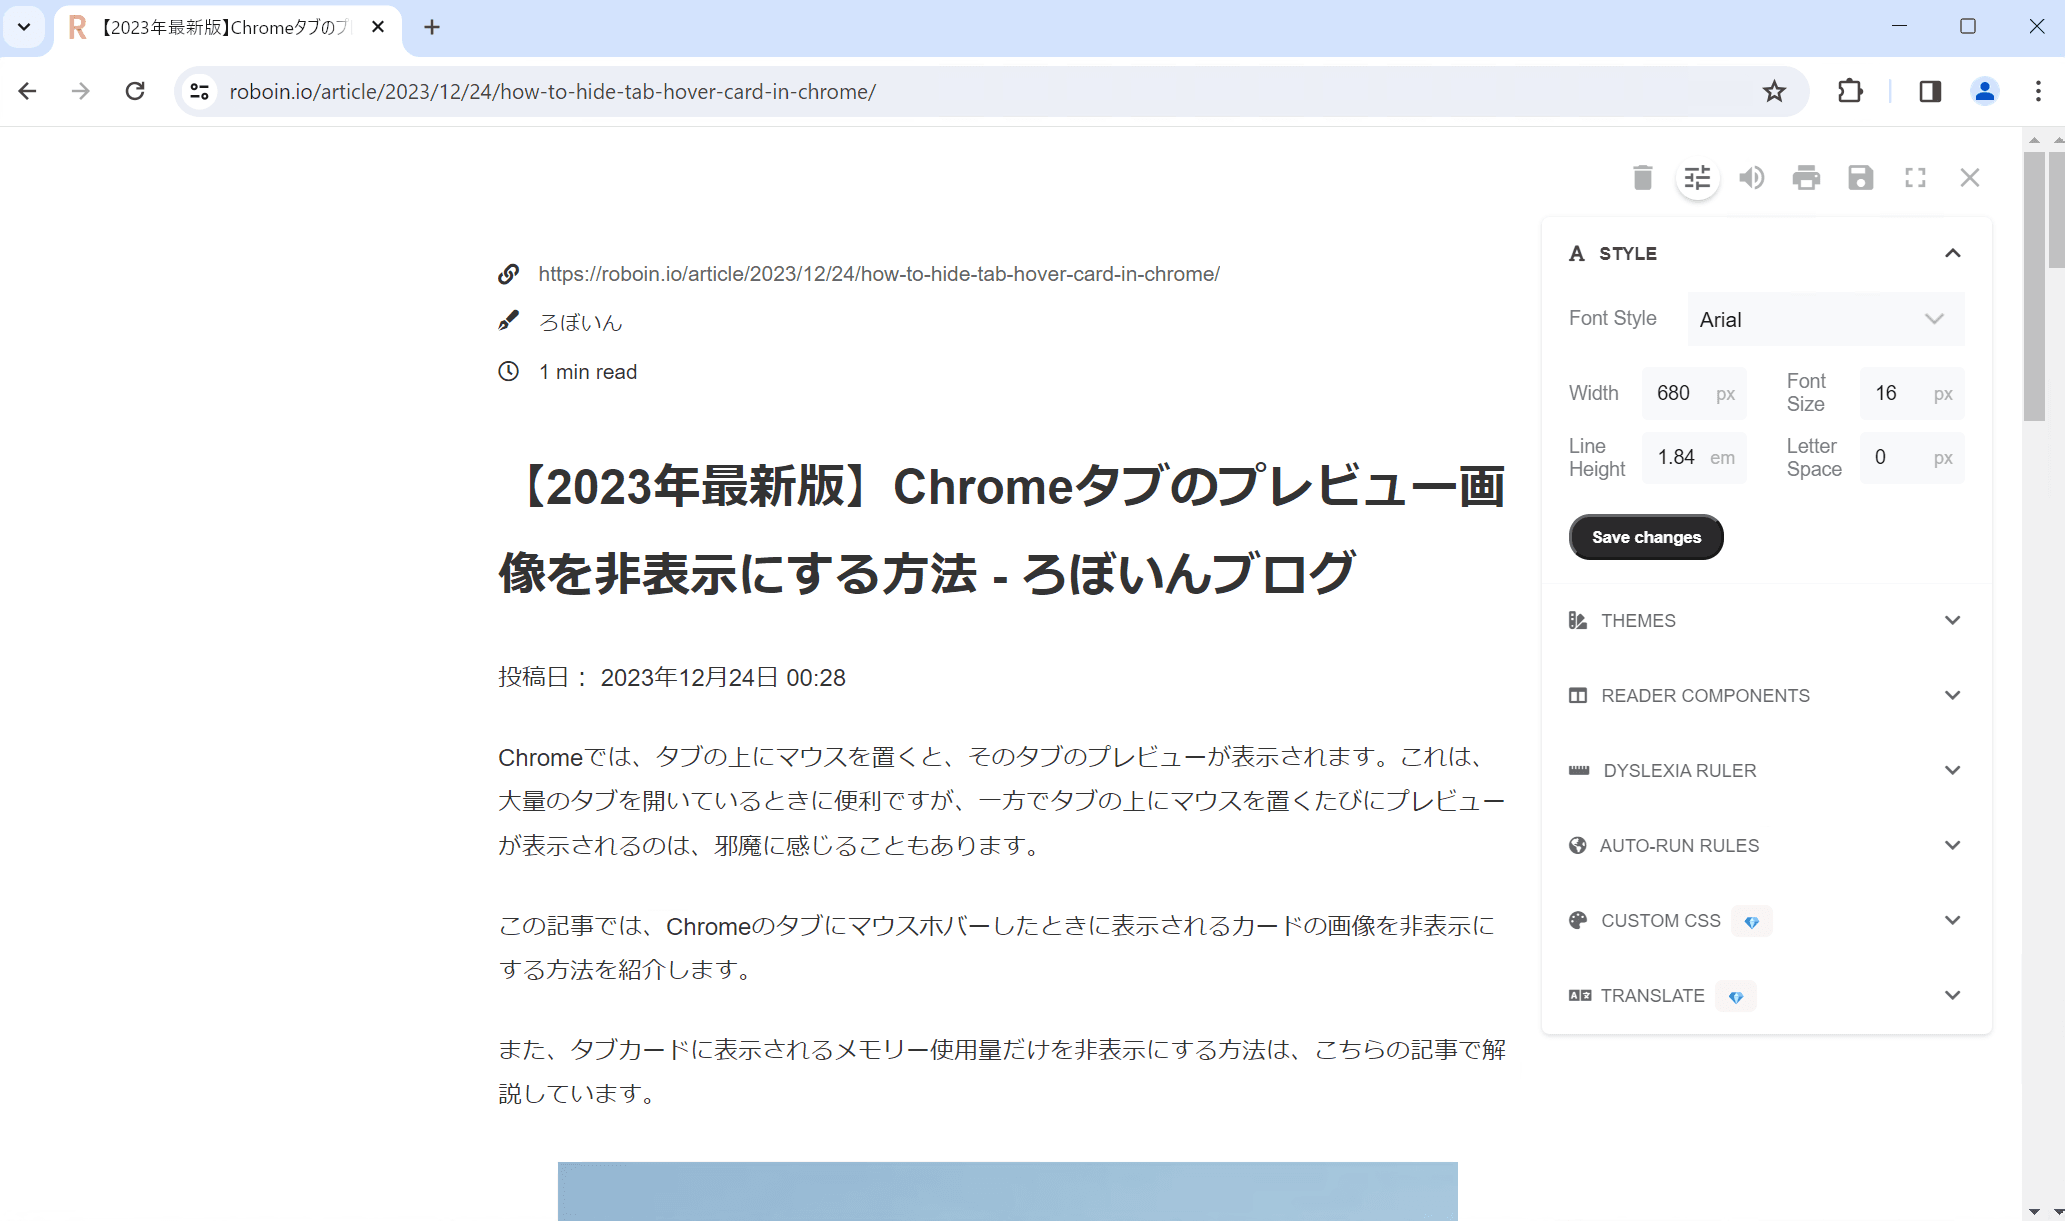
Task: Open Chrome Extensions puzzle icon
Action: click(x=1850, y=91)
